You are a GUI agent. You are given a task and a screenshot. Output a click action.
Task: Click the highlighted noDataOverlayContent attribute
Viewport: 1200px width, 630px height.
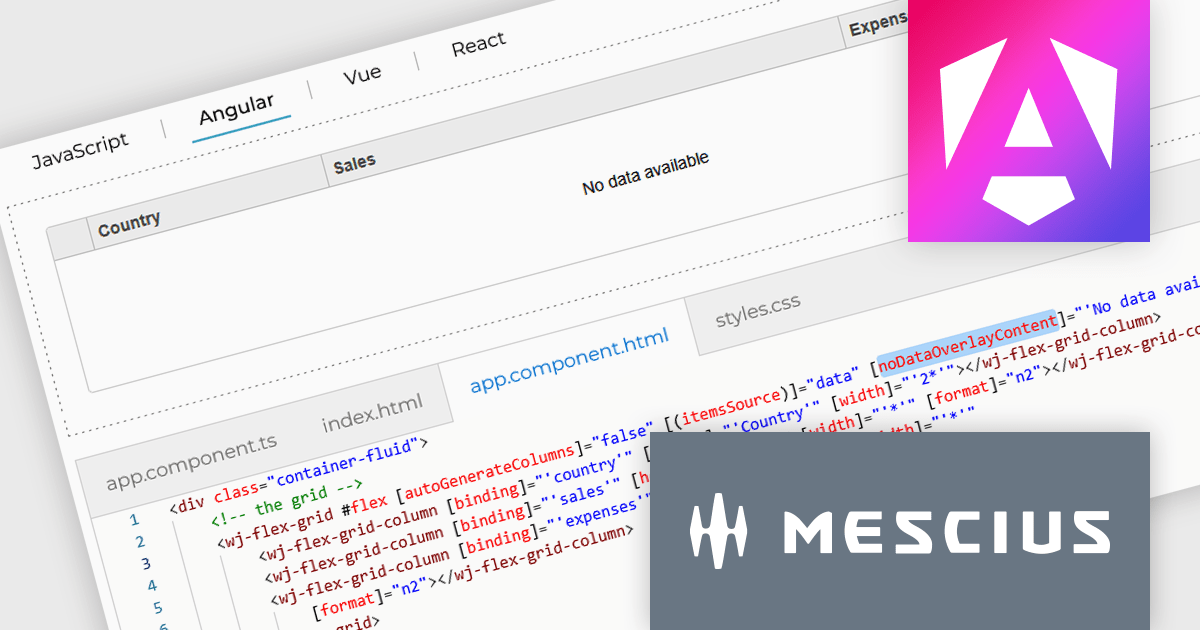[968, 343]
